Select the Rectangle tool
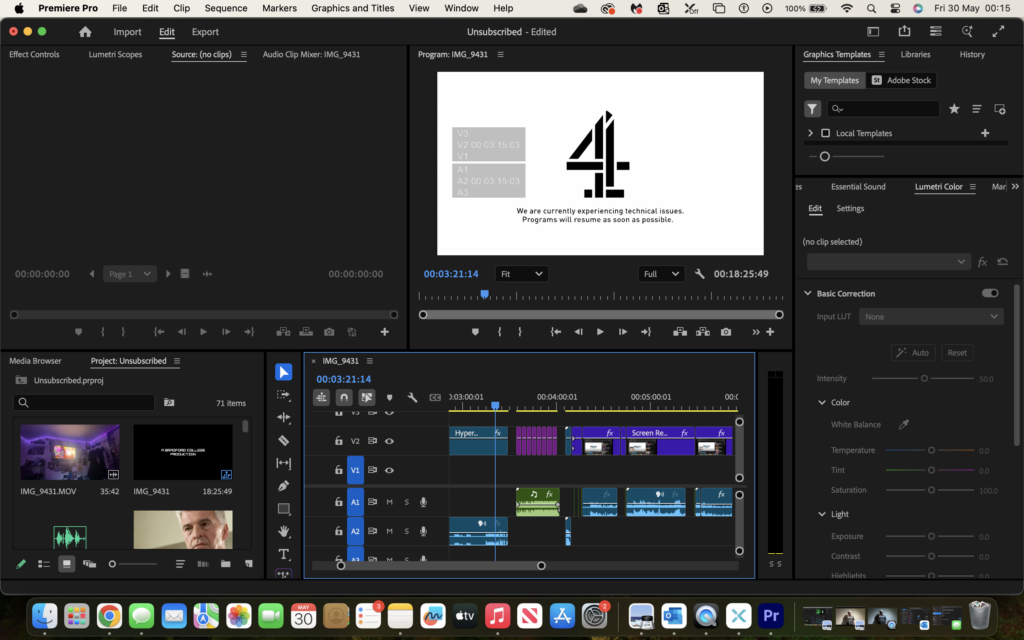Viewport: 1024px width, 640px height. (283, 509)
